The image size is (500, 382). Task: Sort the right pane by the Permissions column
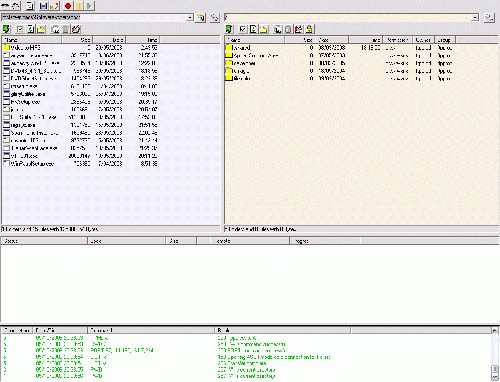pos(397,40)
